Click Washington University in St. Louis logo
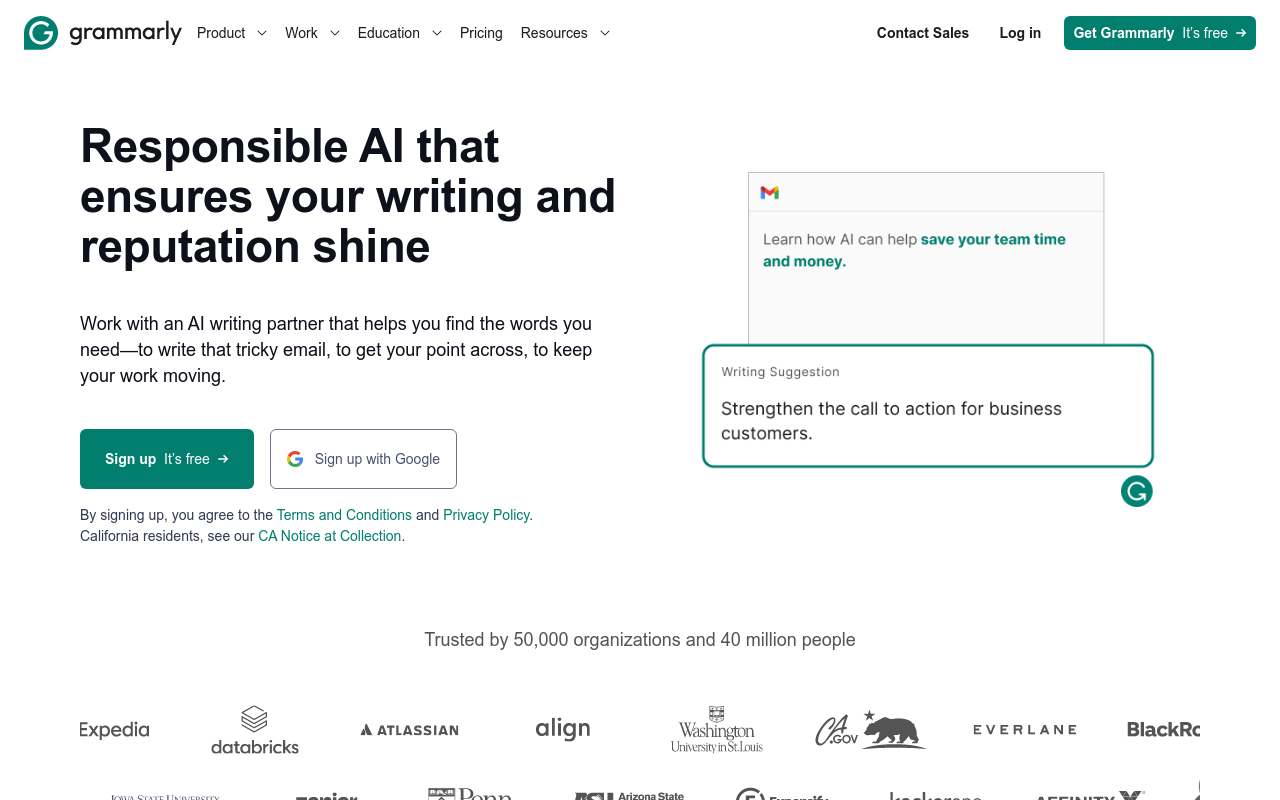Image resolution: width=1280 pixels, height=800 pixels. [x=717, y=729]
